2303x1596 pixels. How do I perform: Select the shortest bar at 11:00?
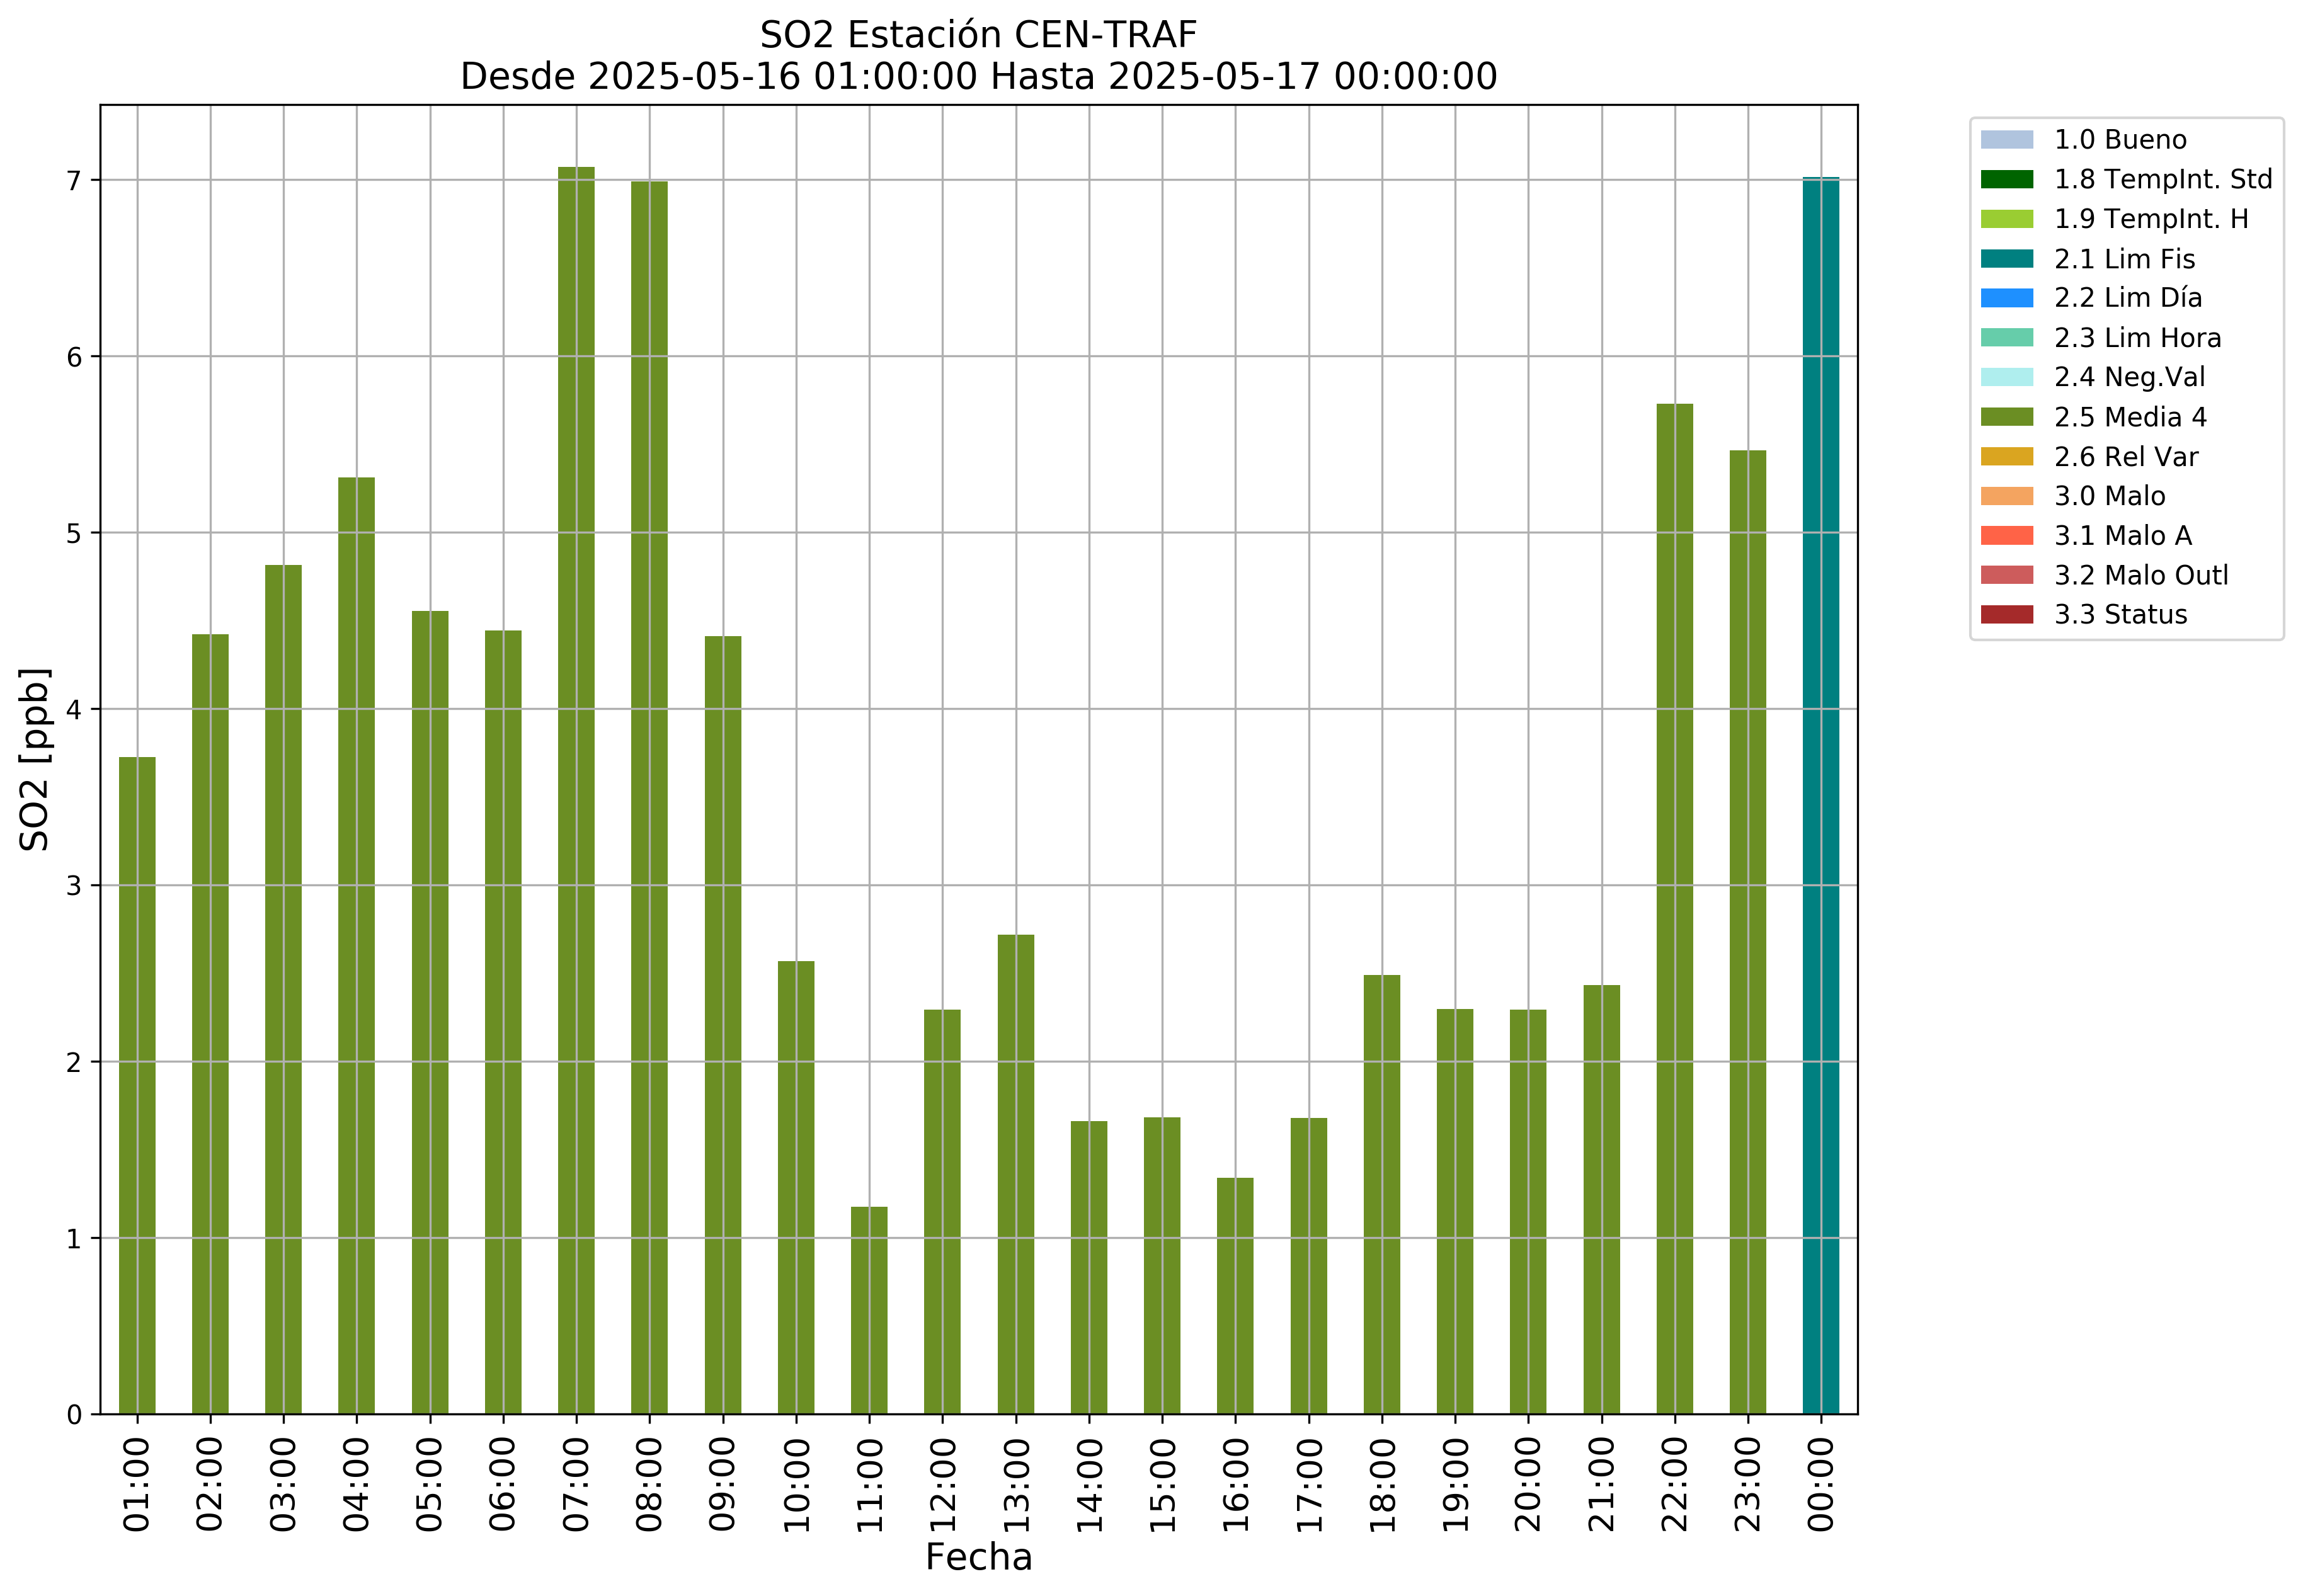[869, 1310]
